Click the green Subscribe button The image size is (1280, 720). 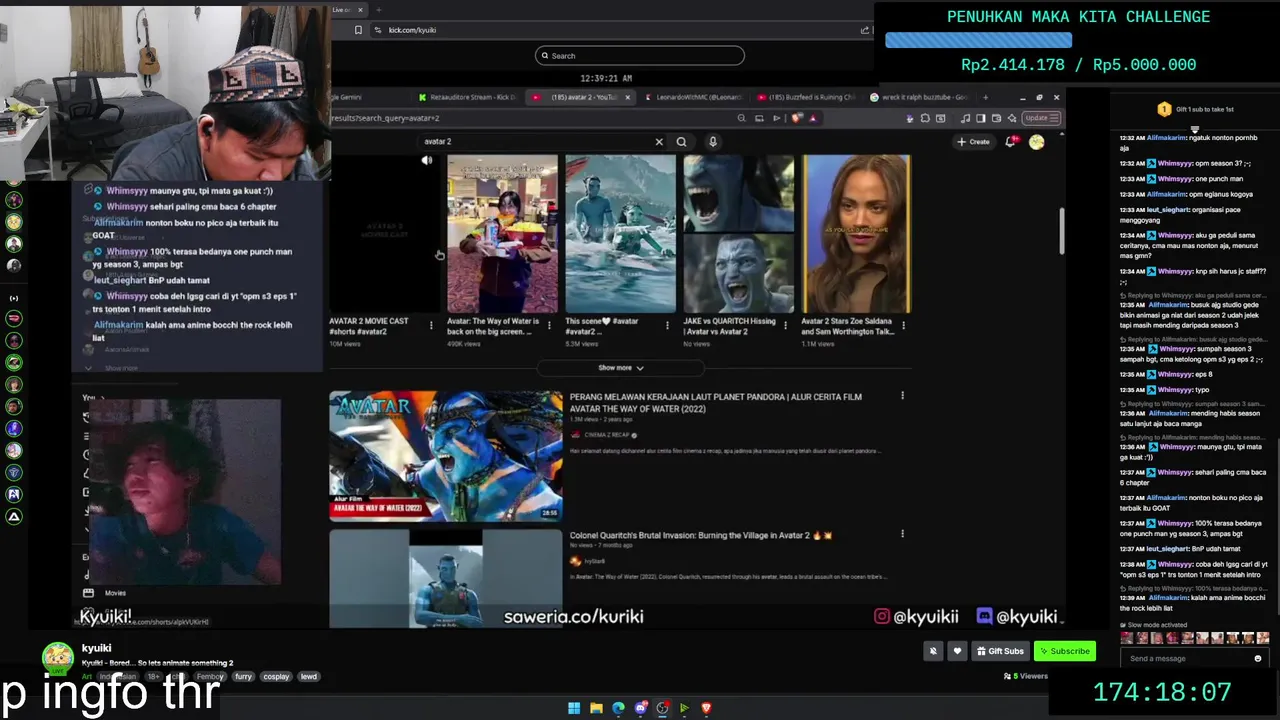coord(1064,651)
